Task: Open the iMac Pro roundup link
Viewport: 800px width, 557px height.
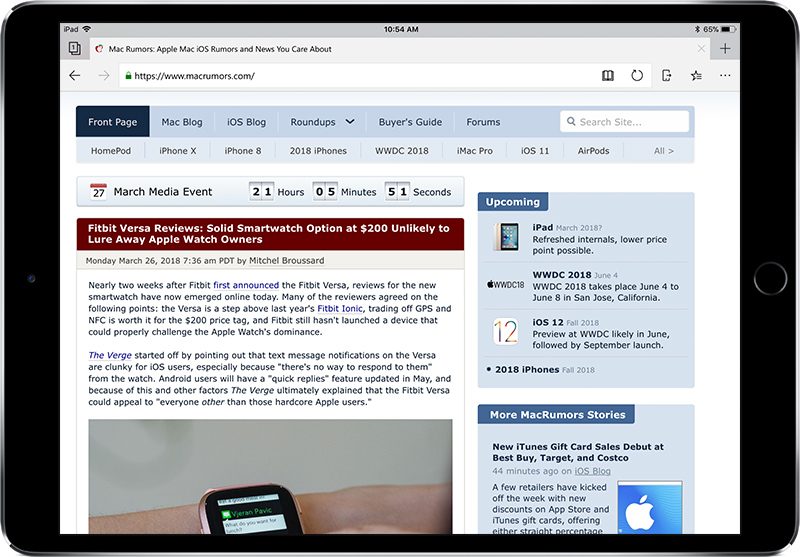Action: tap(474, 151)
